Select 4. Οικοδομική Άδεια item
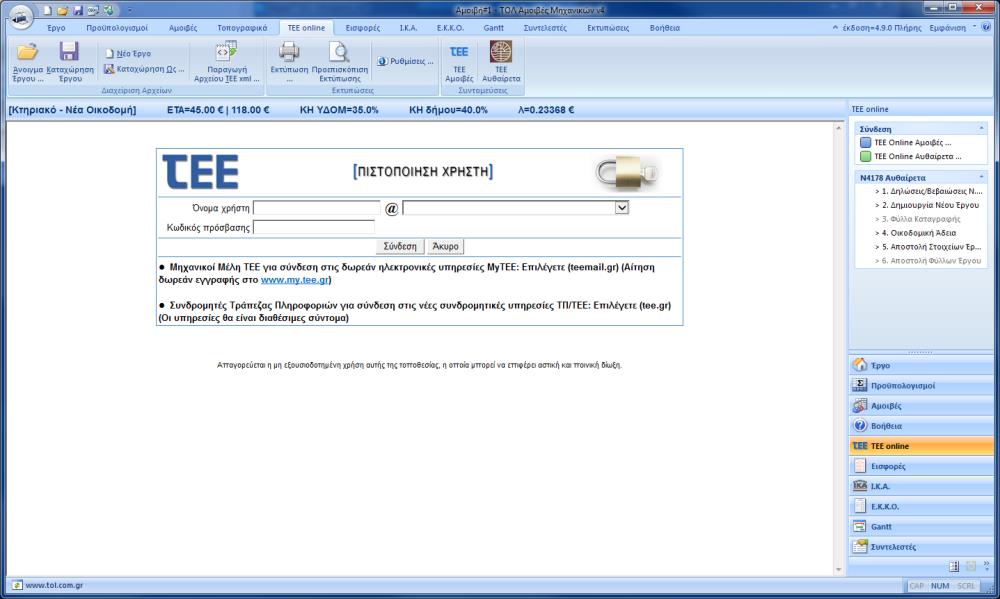 pyautogui.click(x=915, y=233)
